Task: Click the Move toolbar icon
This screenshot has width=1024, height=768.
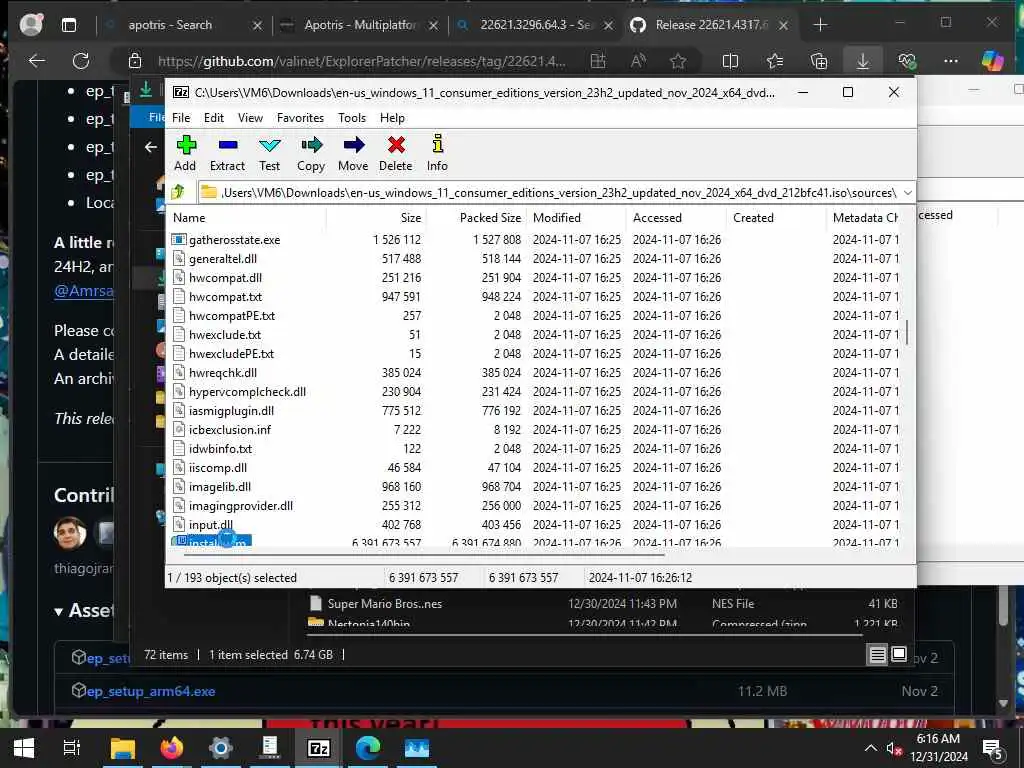Action: 353,153
